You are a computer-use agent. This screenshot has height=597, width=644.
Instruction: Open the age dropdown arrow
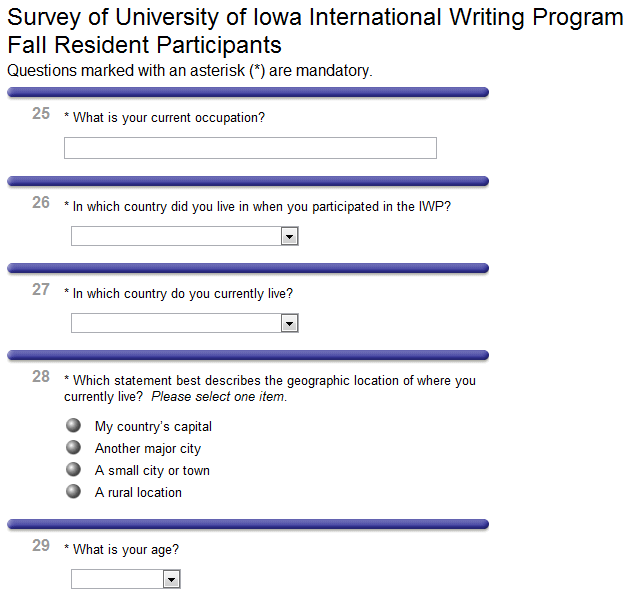click(x=171, y=579)
